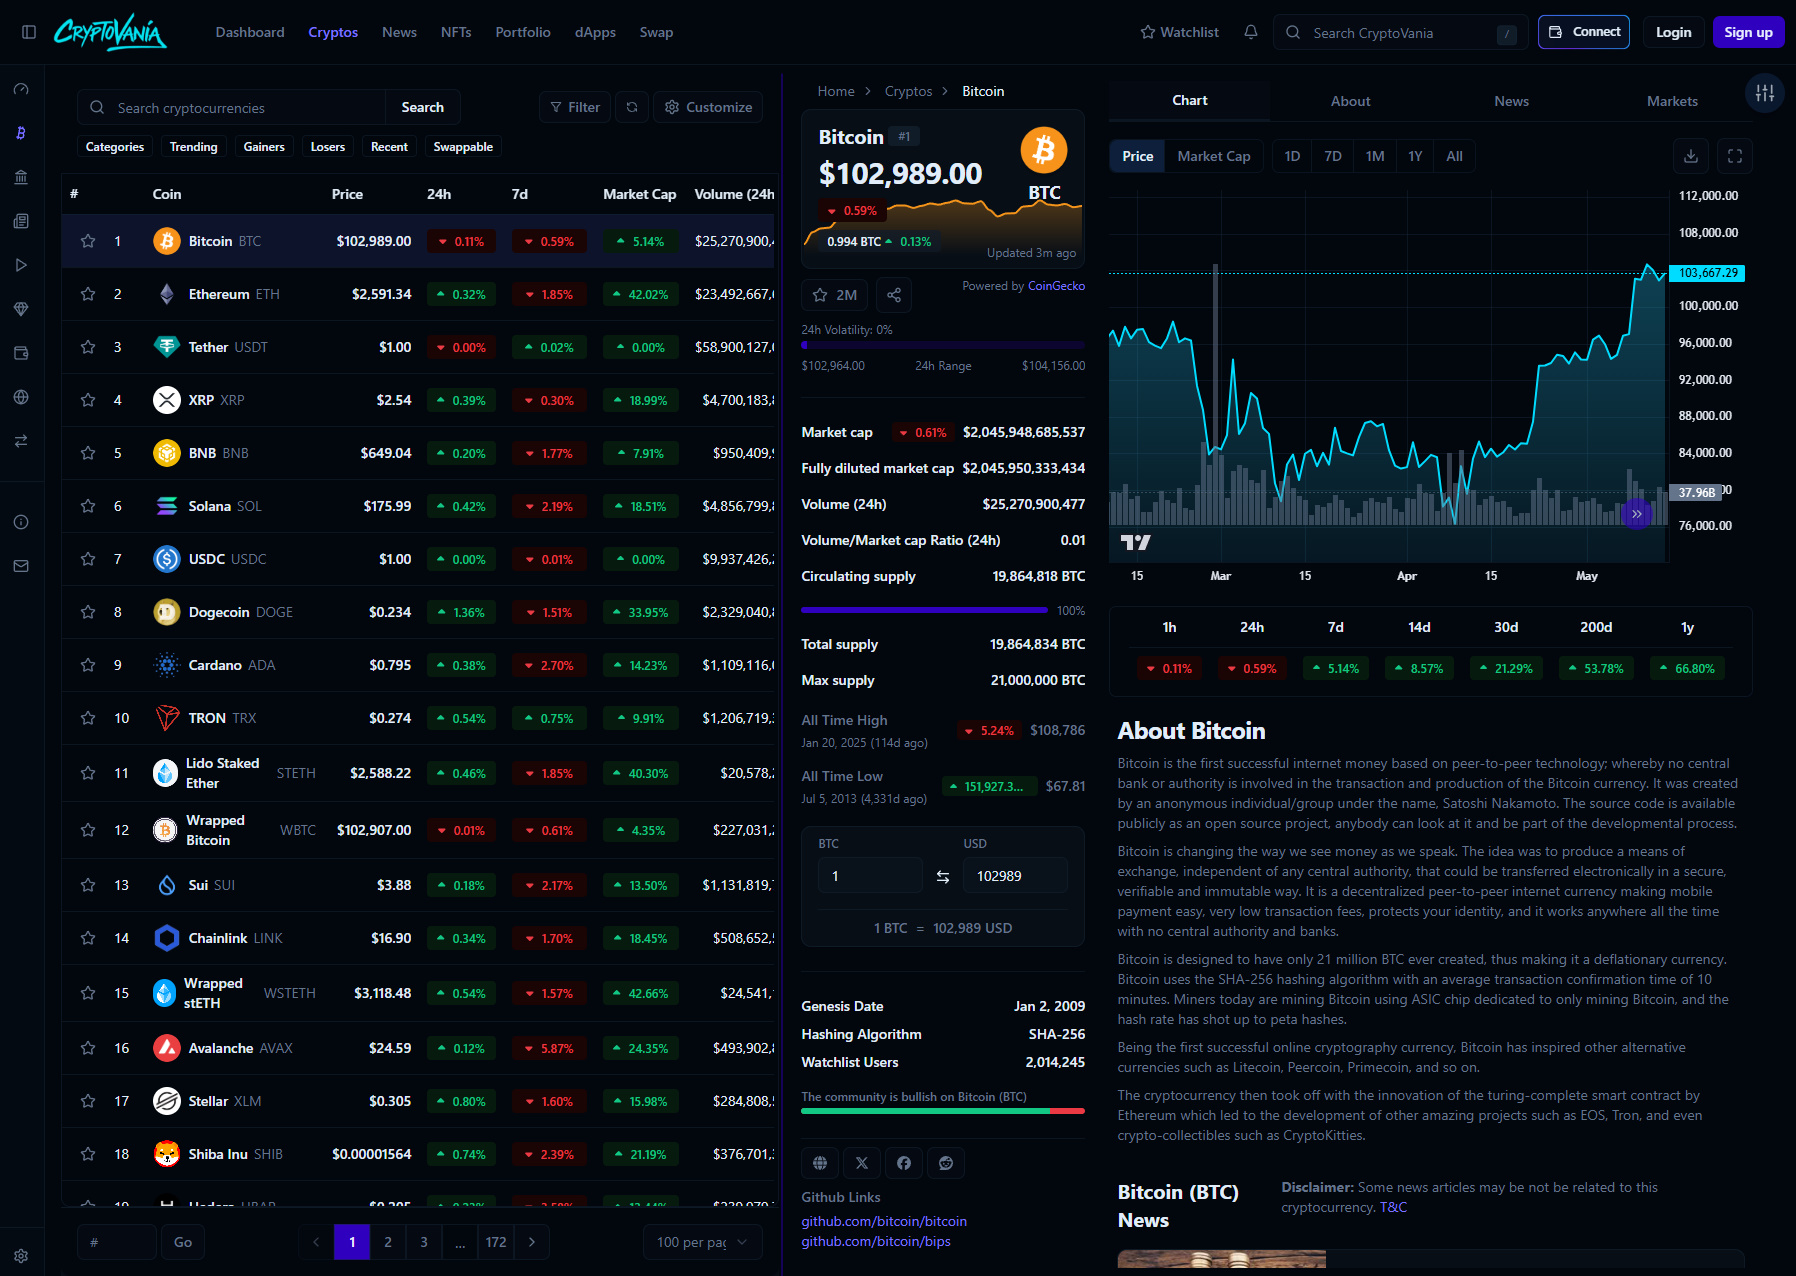Viewport: 1796px width, 1276px height.
Task: Refresh the cryptocurrency list
Action: tap(632, 107)
